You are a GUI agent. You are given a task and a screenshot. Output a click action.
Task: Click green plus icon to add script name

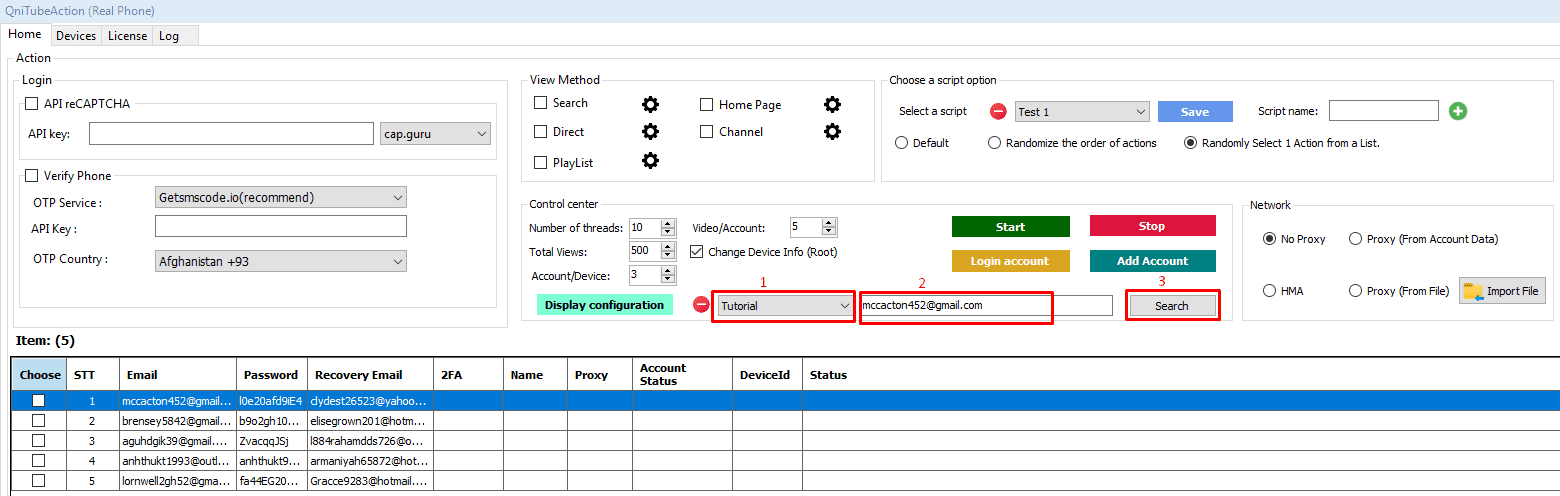point(1458,111)
